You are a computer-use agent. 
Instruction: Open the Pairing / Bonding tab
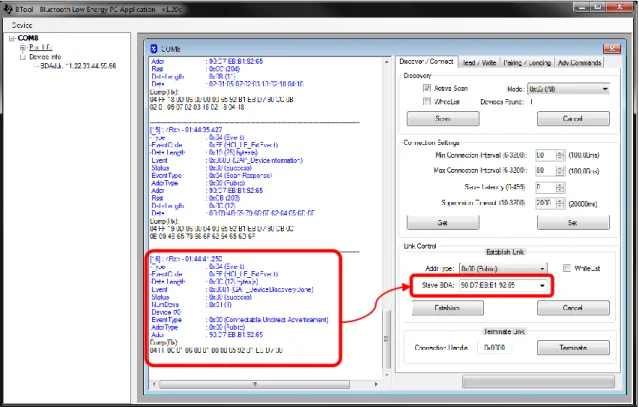pos(527,63)
